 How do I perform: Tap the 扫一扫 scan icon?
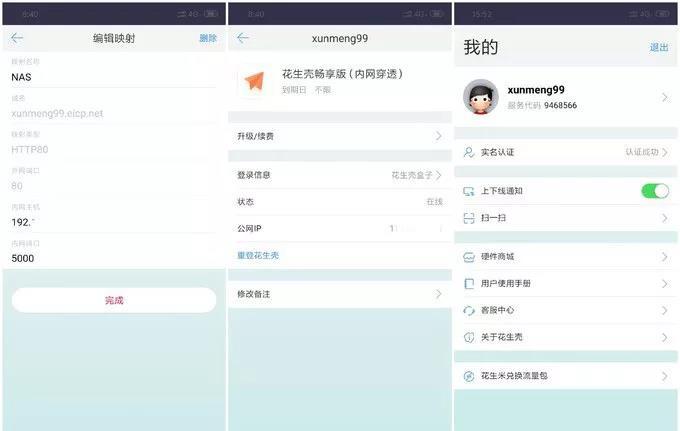pos(469,218)
